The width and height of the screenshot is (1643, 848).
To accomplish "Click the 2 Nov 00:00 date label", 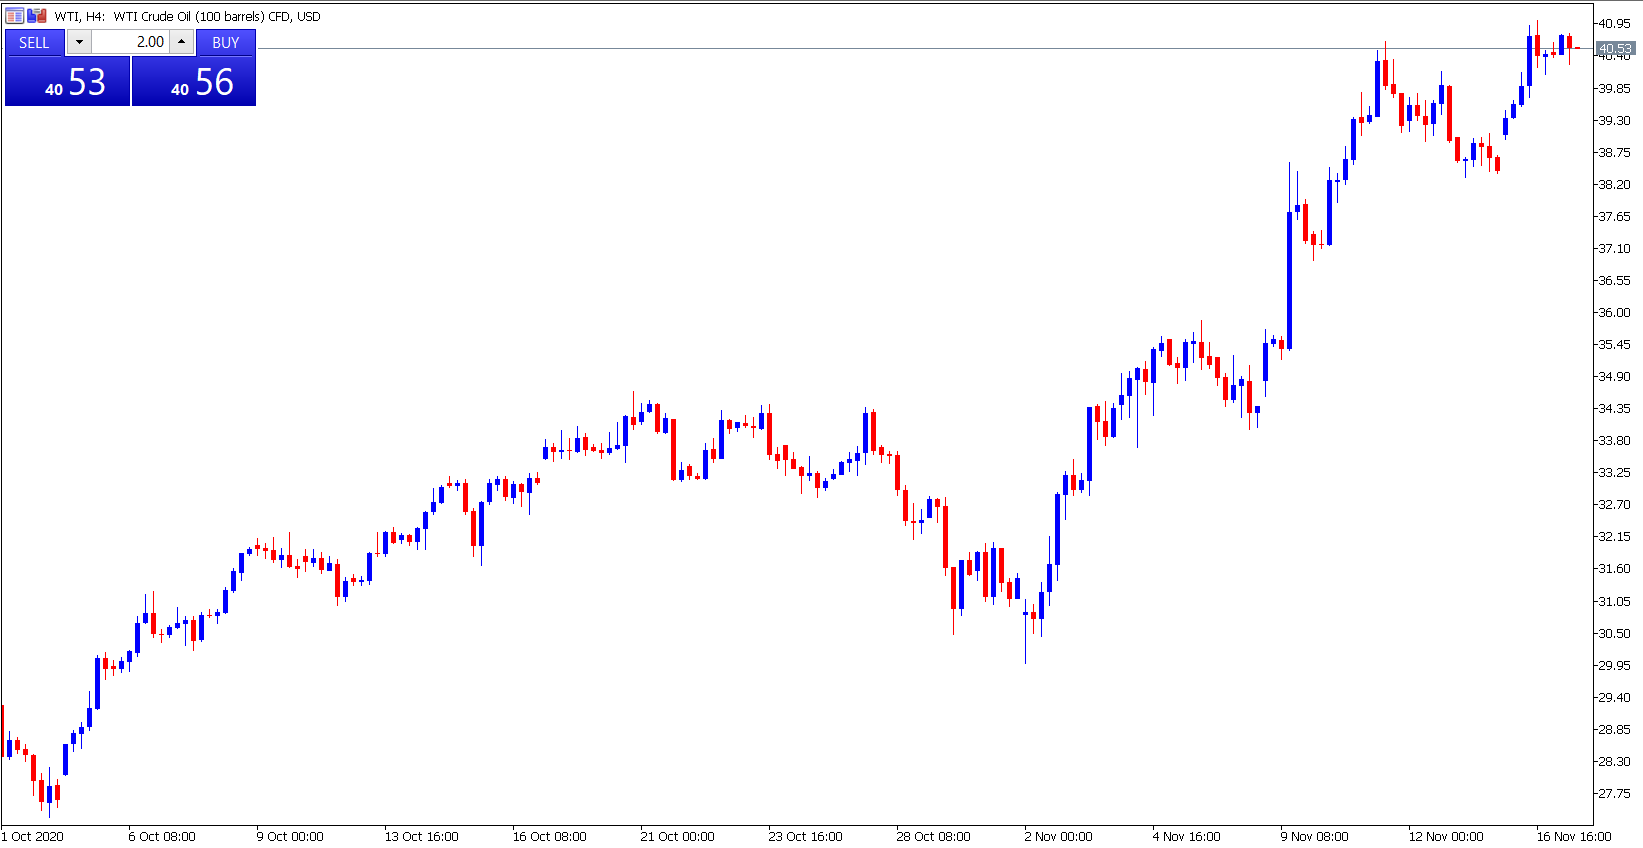I will point(1058,836).
